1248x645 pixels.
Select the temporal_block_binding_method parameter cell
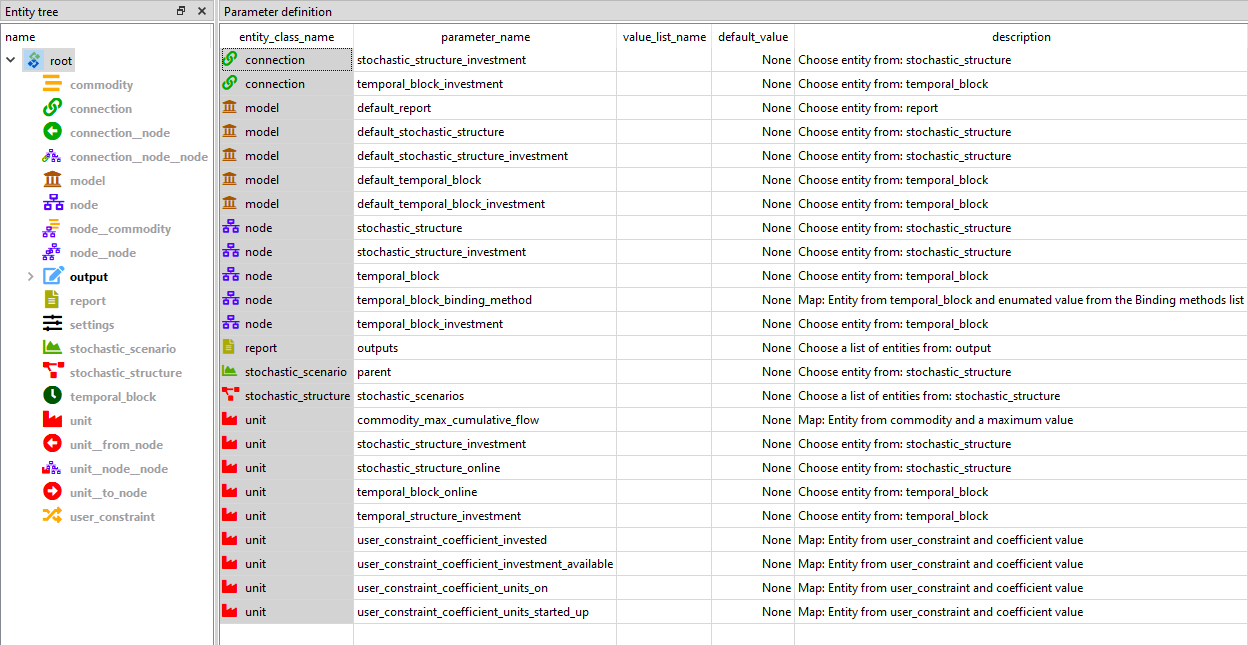pyautogui.click(x=485, y=300)
